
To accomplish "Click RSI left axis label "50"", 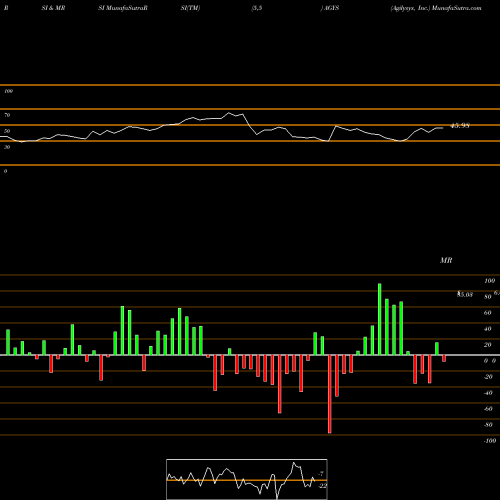I will [x=7, y=131].
